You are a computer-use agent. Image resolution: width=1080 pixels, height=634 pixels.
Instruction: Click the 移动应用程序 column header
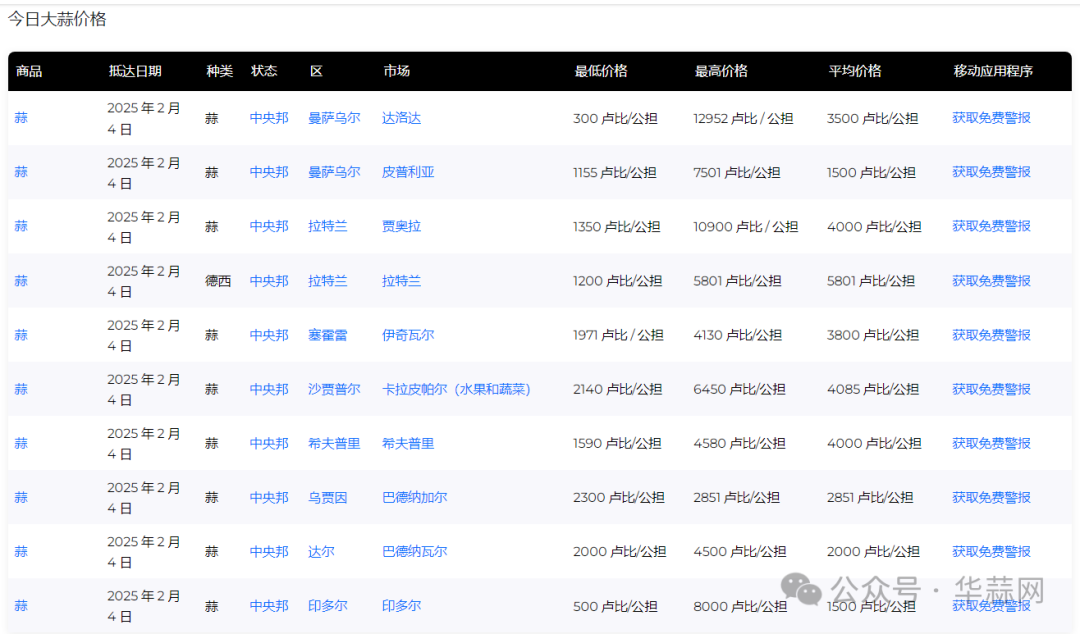pos(993,71)
